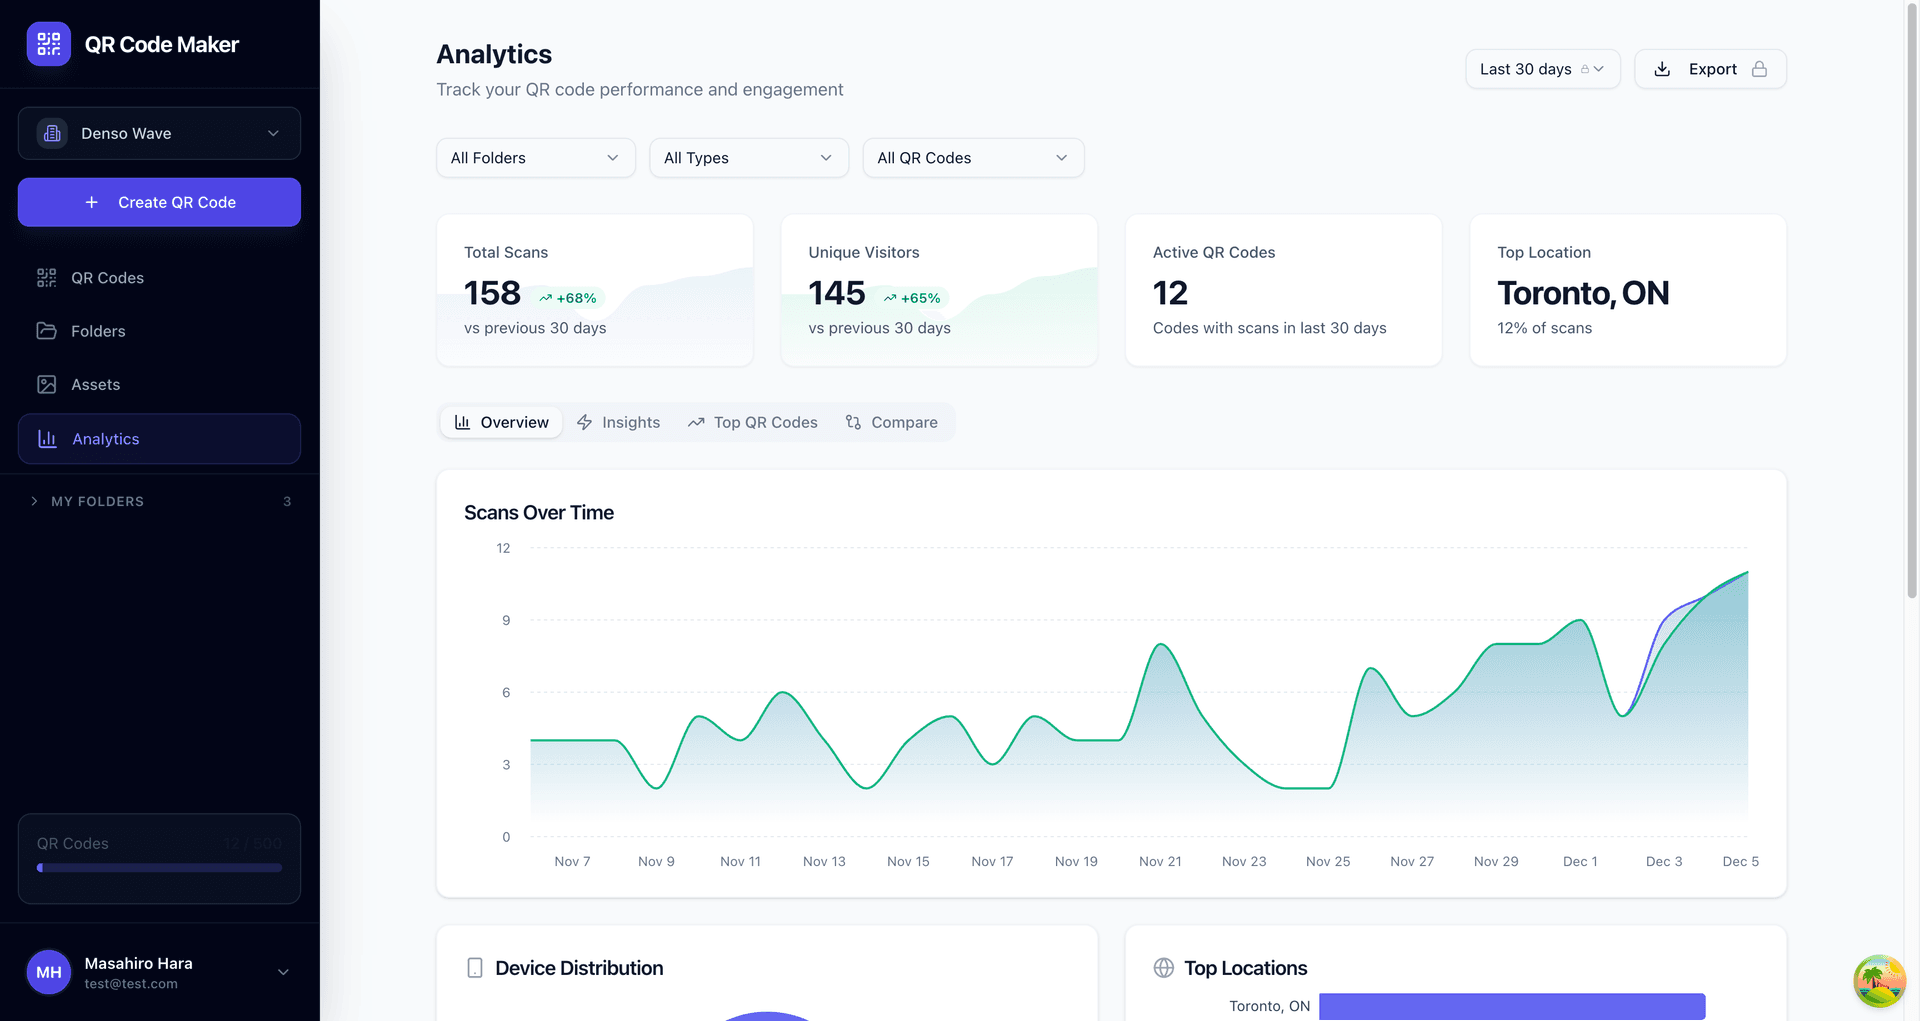Expand the MY FOLDERS section
This screenshot has height=1021, width=1920.
[x=97, y=501]
